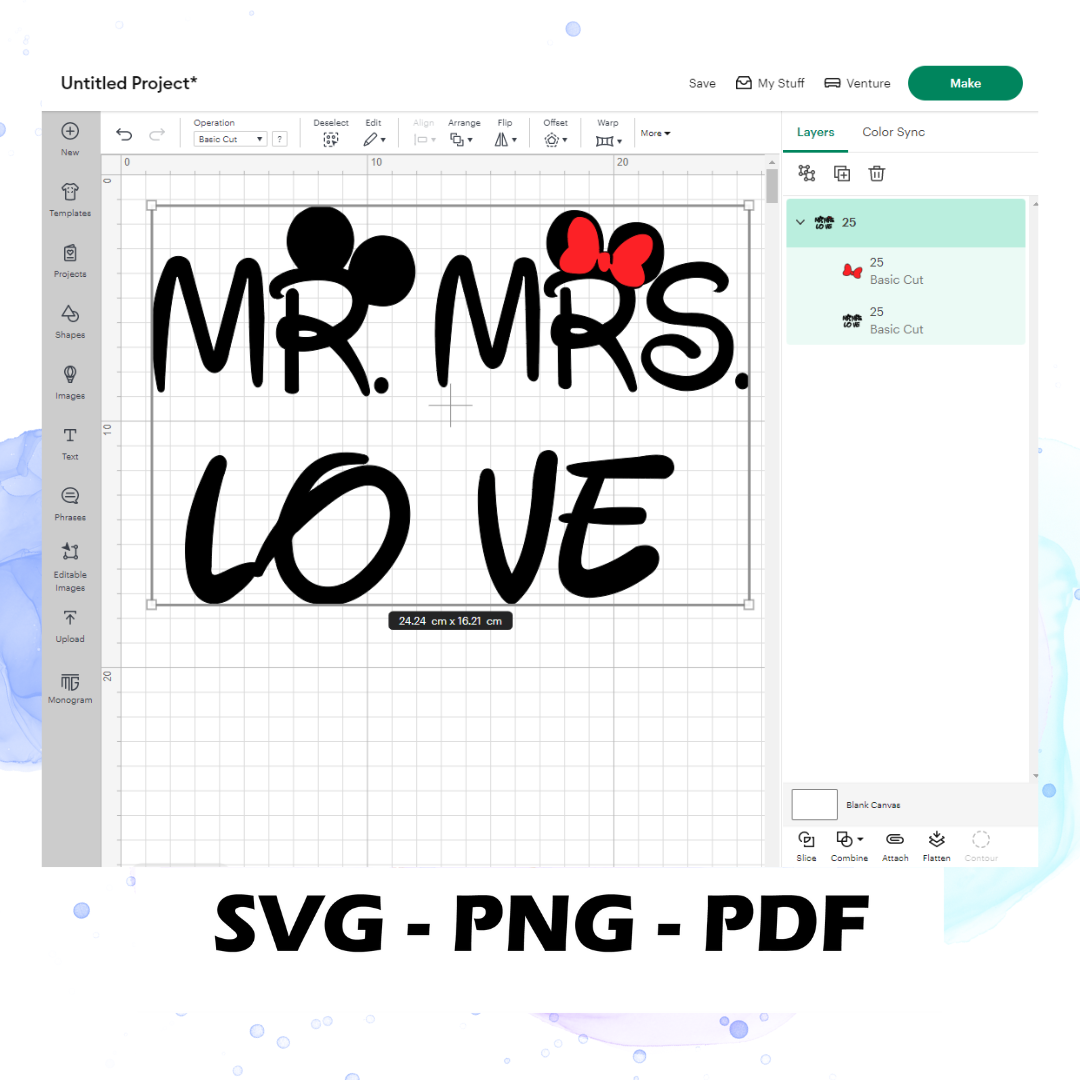Viewport: 1080px width, 1080px height.
Task: Open the Flip dropdown
Action: click(505, 140)
